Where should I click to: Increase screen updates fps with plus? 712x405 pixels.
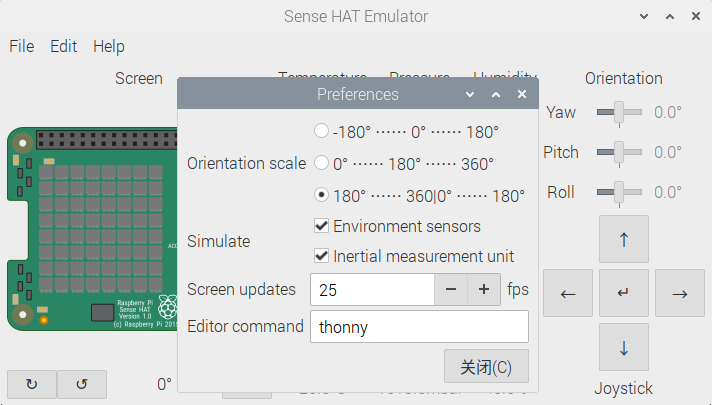(x=484, y=289)
